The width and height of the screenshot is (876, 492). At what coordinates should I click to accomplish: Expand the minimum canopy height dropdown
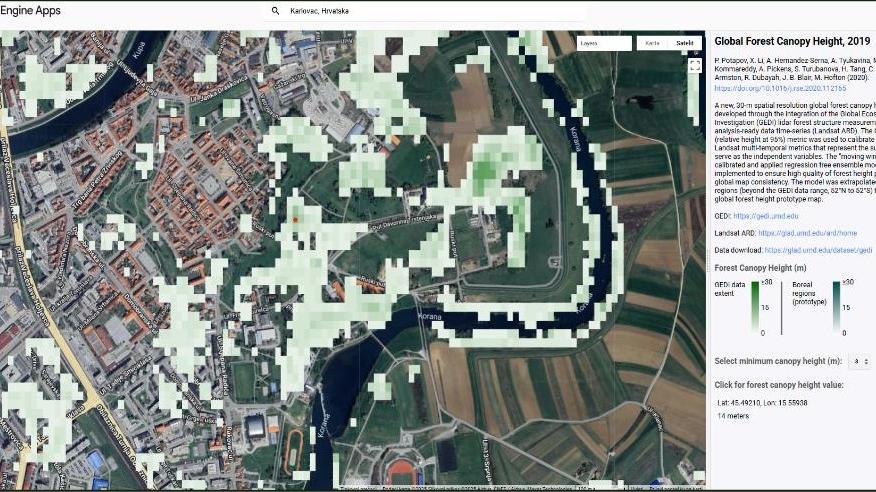pos(864,361)
